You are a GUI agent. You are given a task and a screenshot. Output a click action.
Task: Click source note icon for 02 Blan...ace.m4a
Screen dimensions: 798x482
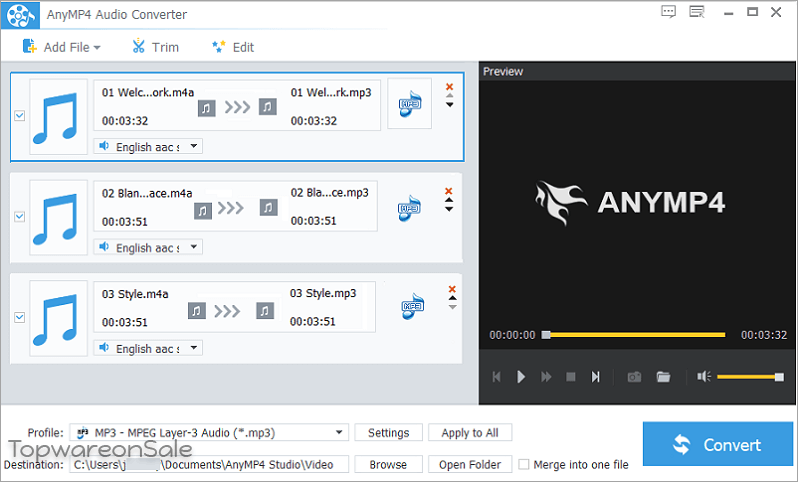(203, 211)
